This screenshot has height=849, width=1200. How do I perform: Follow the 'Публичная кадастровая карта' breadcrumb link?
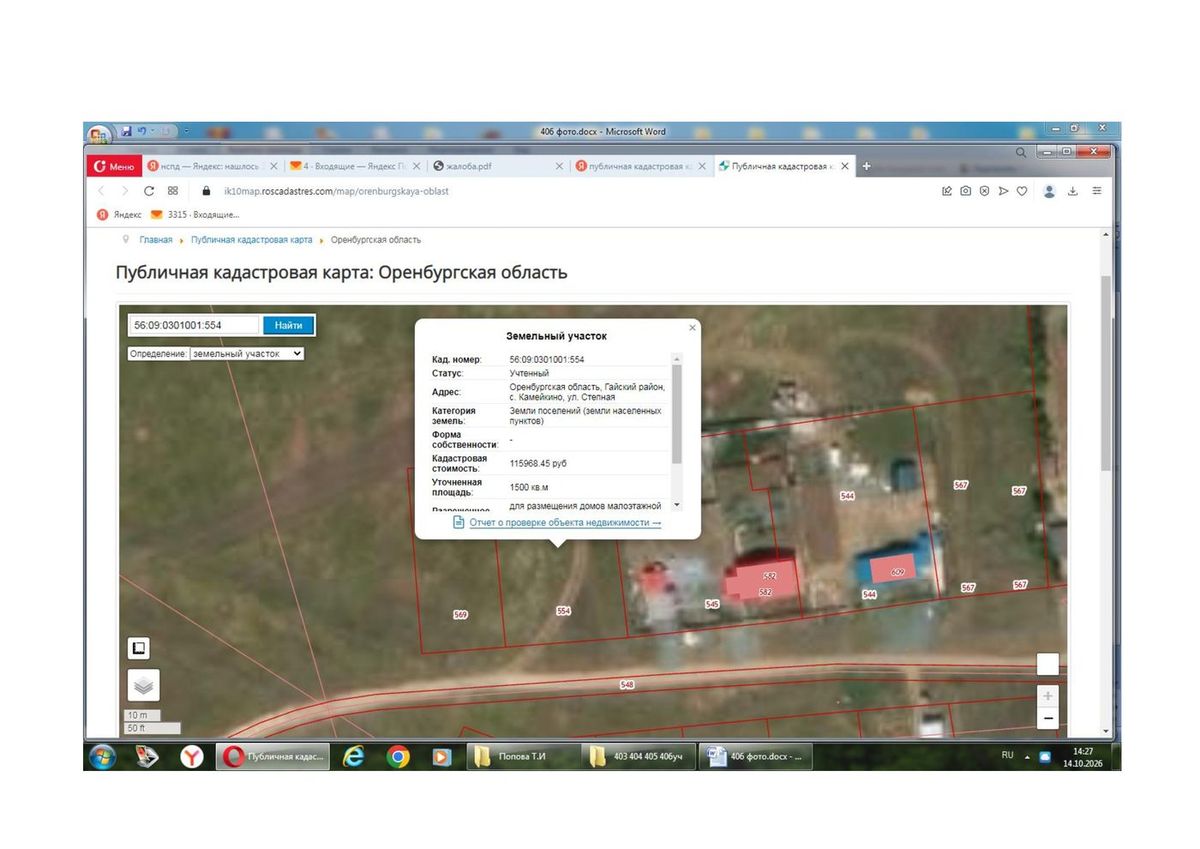click(x=252, y=240)
